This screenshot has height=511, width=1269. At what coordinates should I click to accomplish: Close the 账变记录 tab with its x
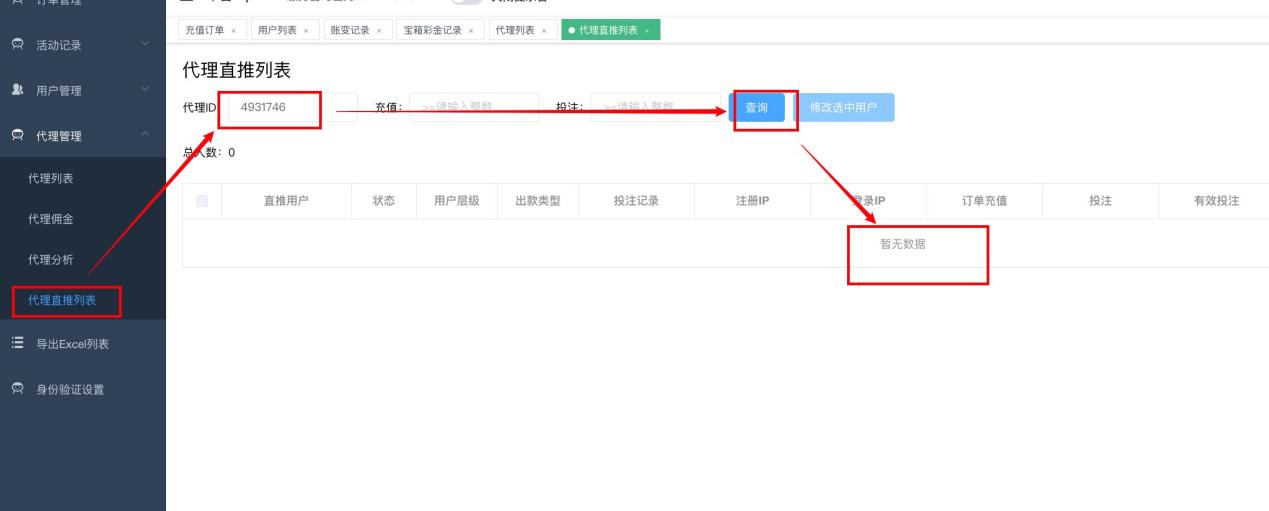[377, 31]
